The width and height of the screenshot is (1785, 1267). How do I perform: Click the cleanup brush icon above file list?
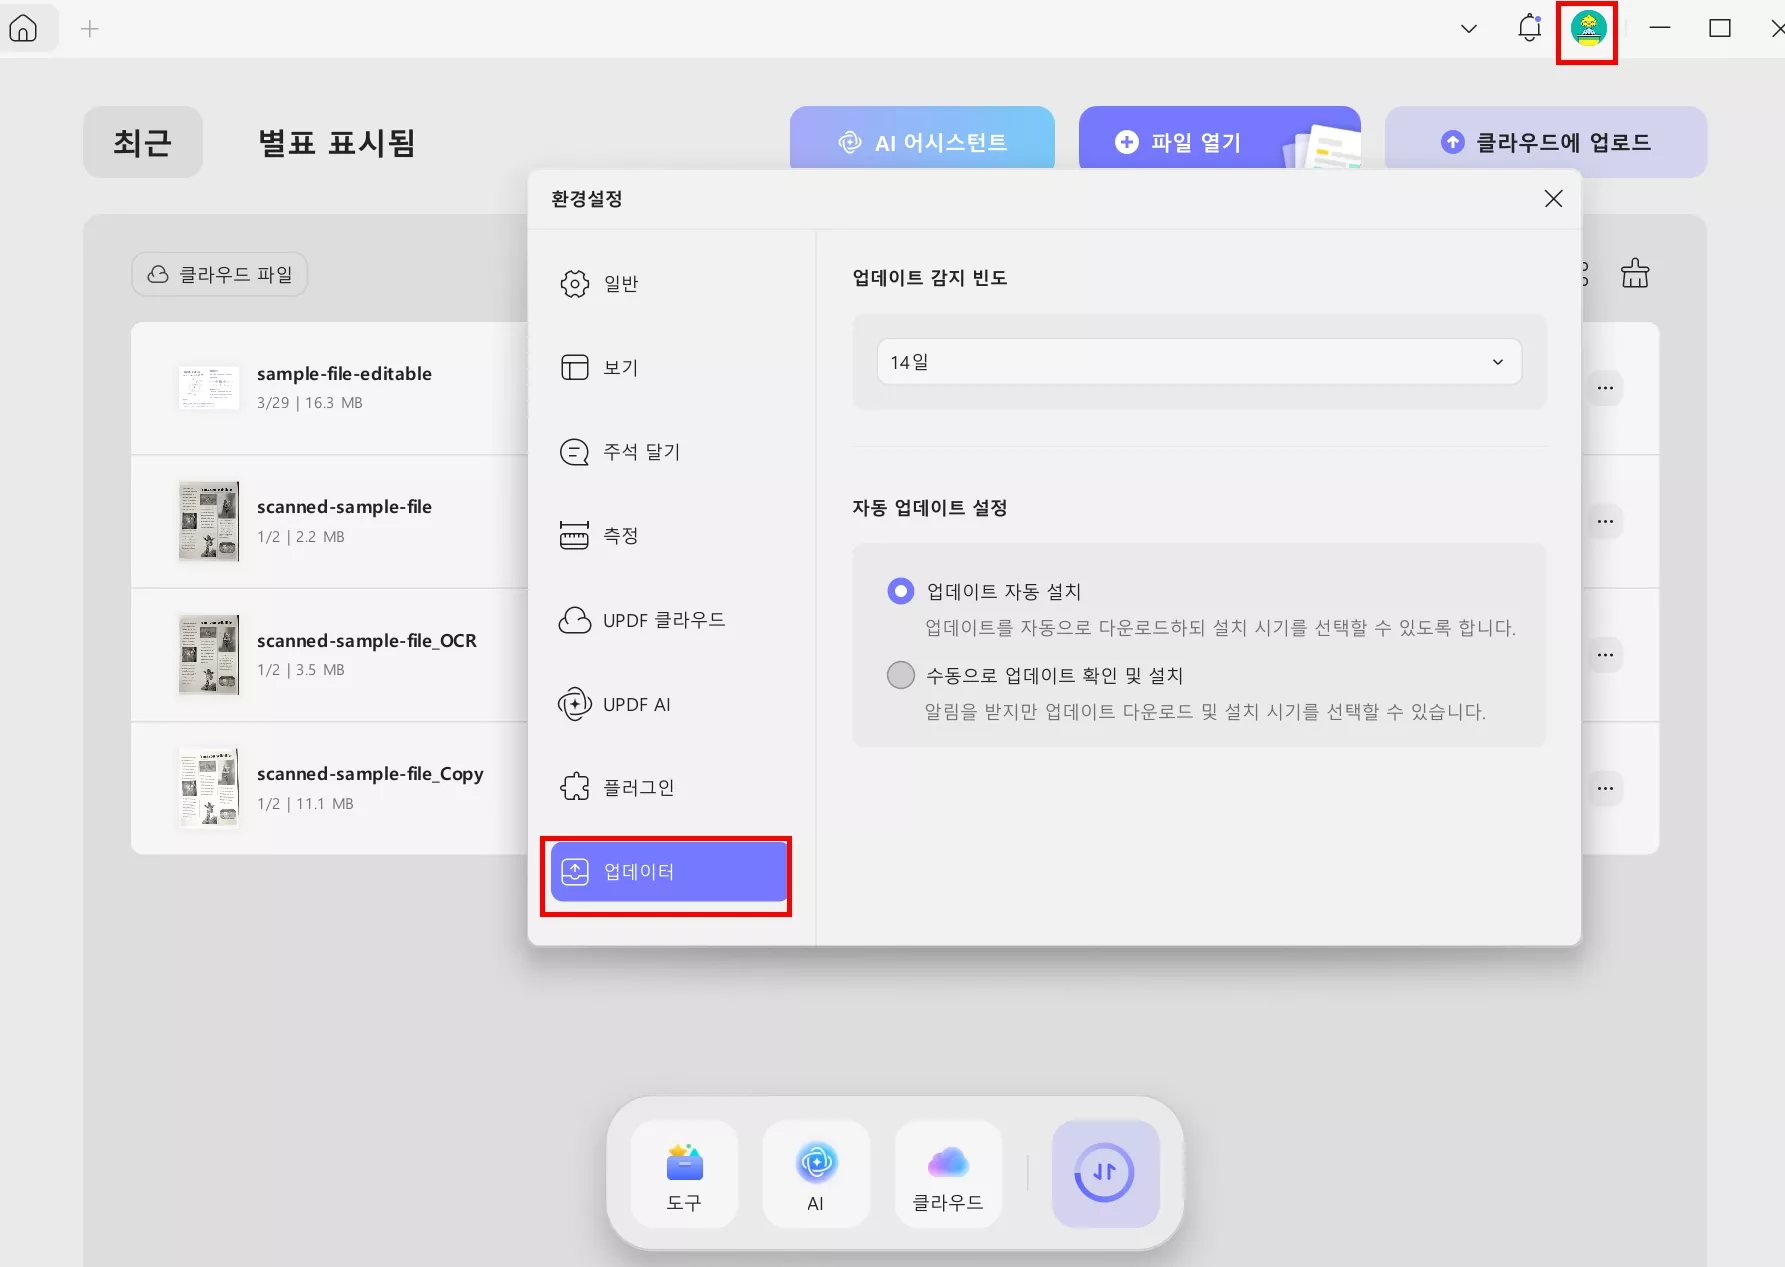click(x=1634, y=274)
